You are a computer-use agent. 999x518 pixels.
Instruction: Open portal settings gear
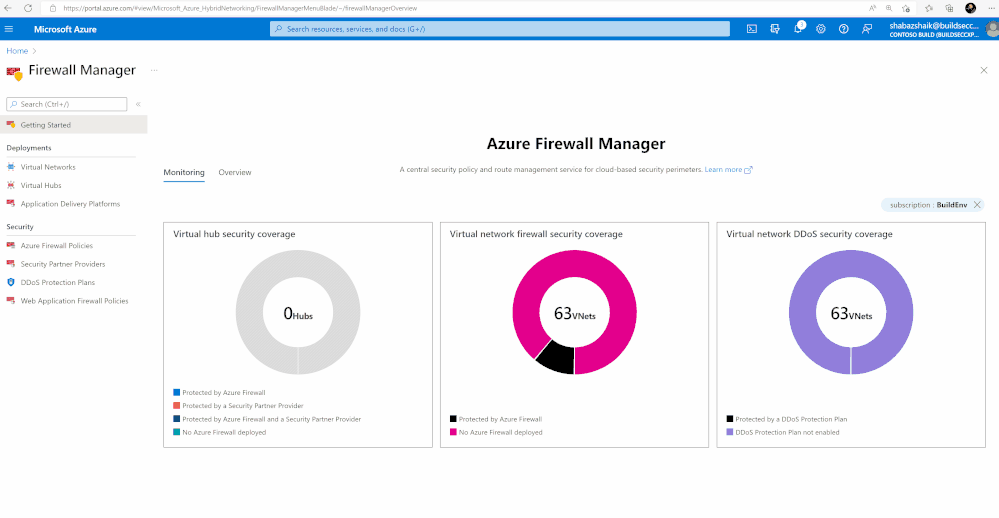(x=821, y=29)
